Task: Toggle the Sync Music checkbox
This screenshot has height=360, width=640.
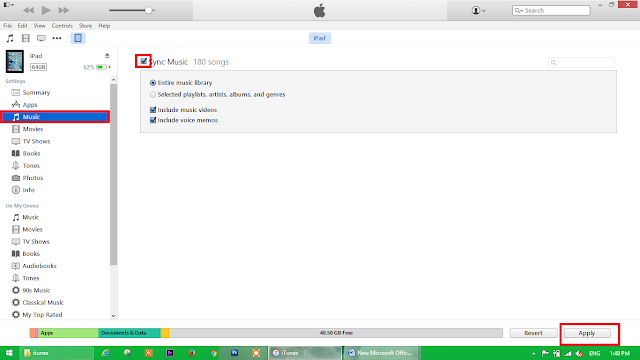Action: pyautogui.click(x=143, y=61)
